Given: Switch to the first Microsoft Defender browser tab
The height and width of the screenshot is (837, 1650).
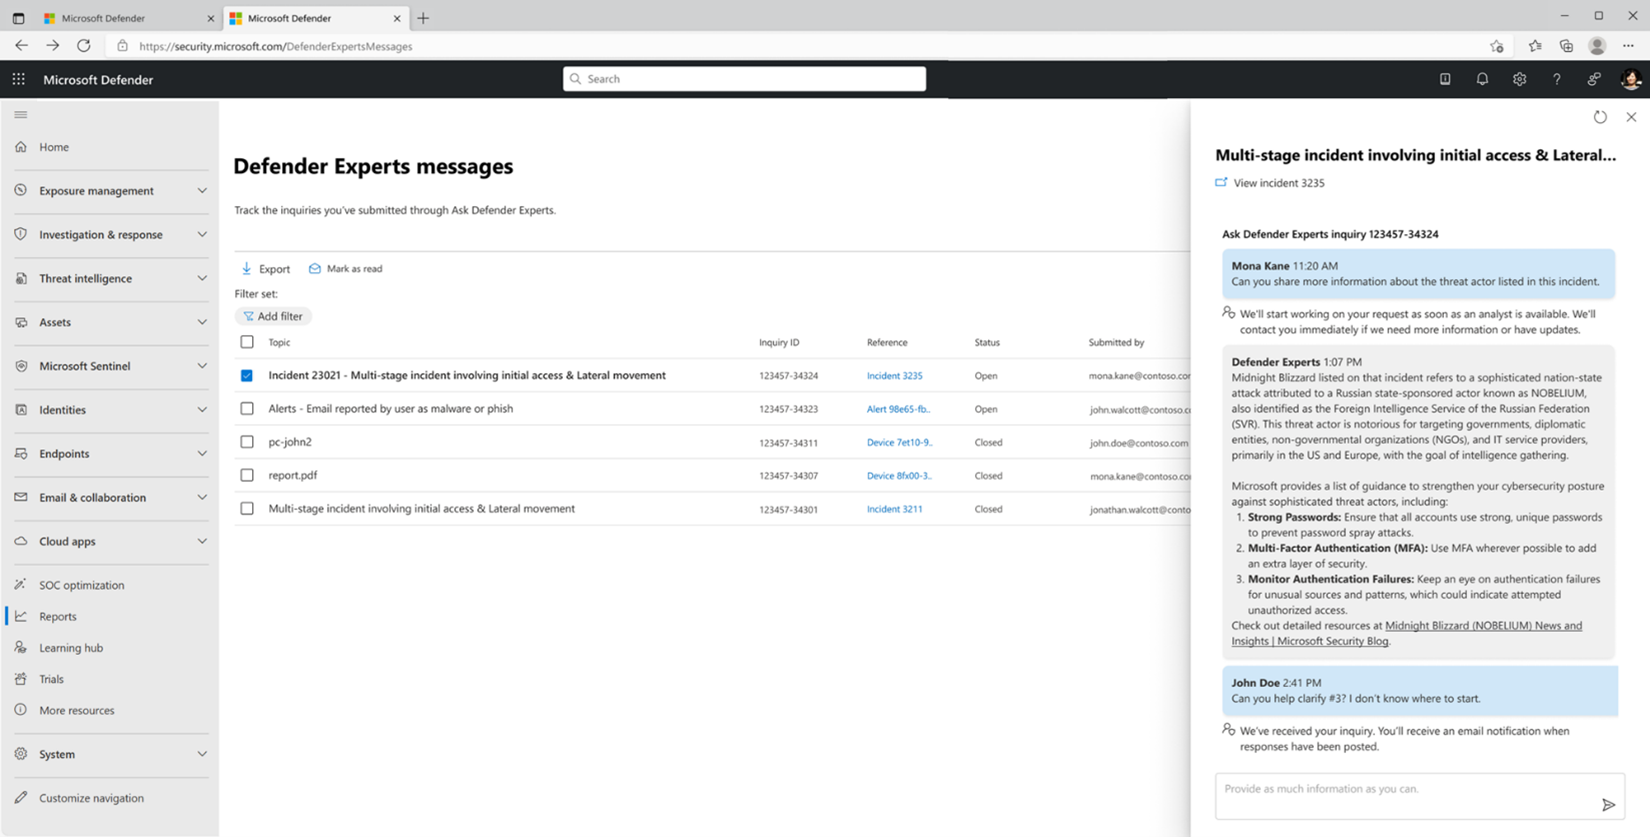Looking at the screenshot, I should pos(128,18).
